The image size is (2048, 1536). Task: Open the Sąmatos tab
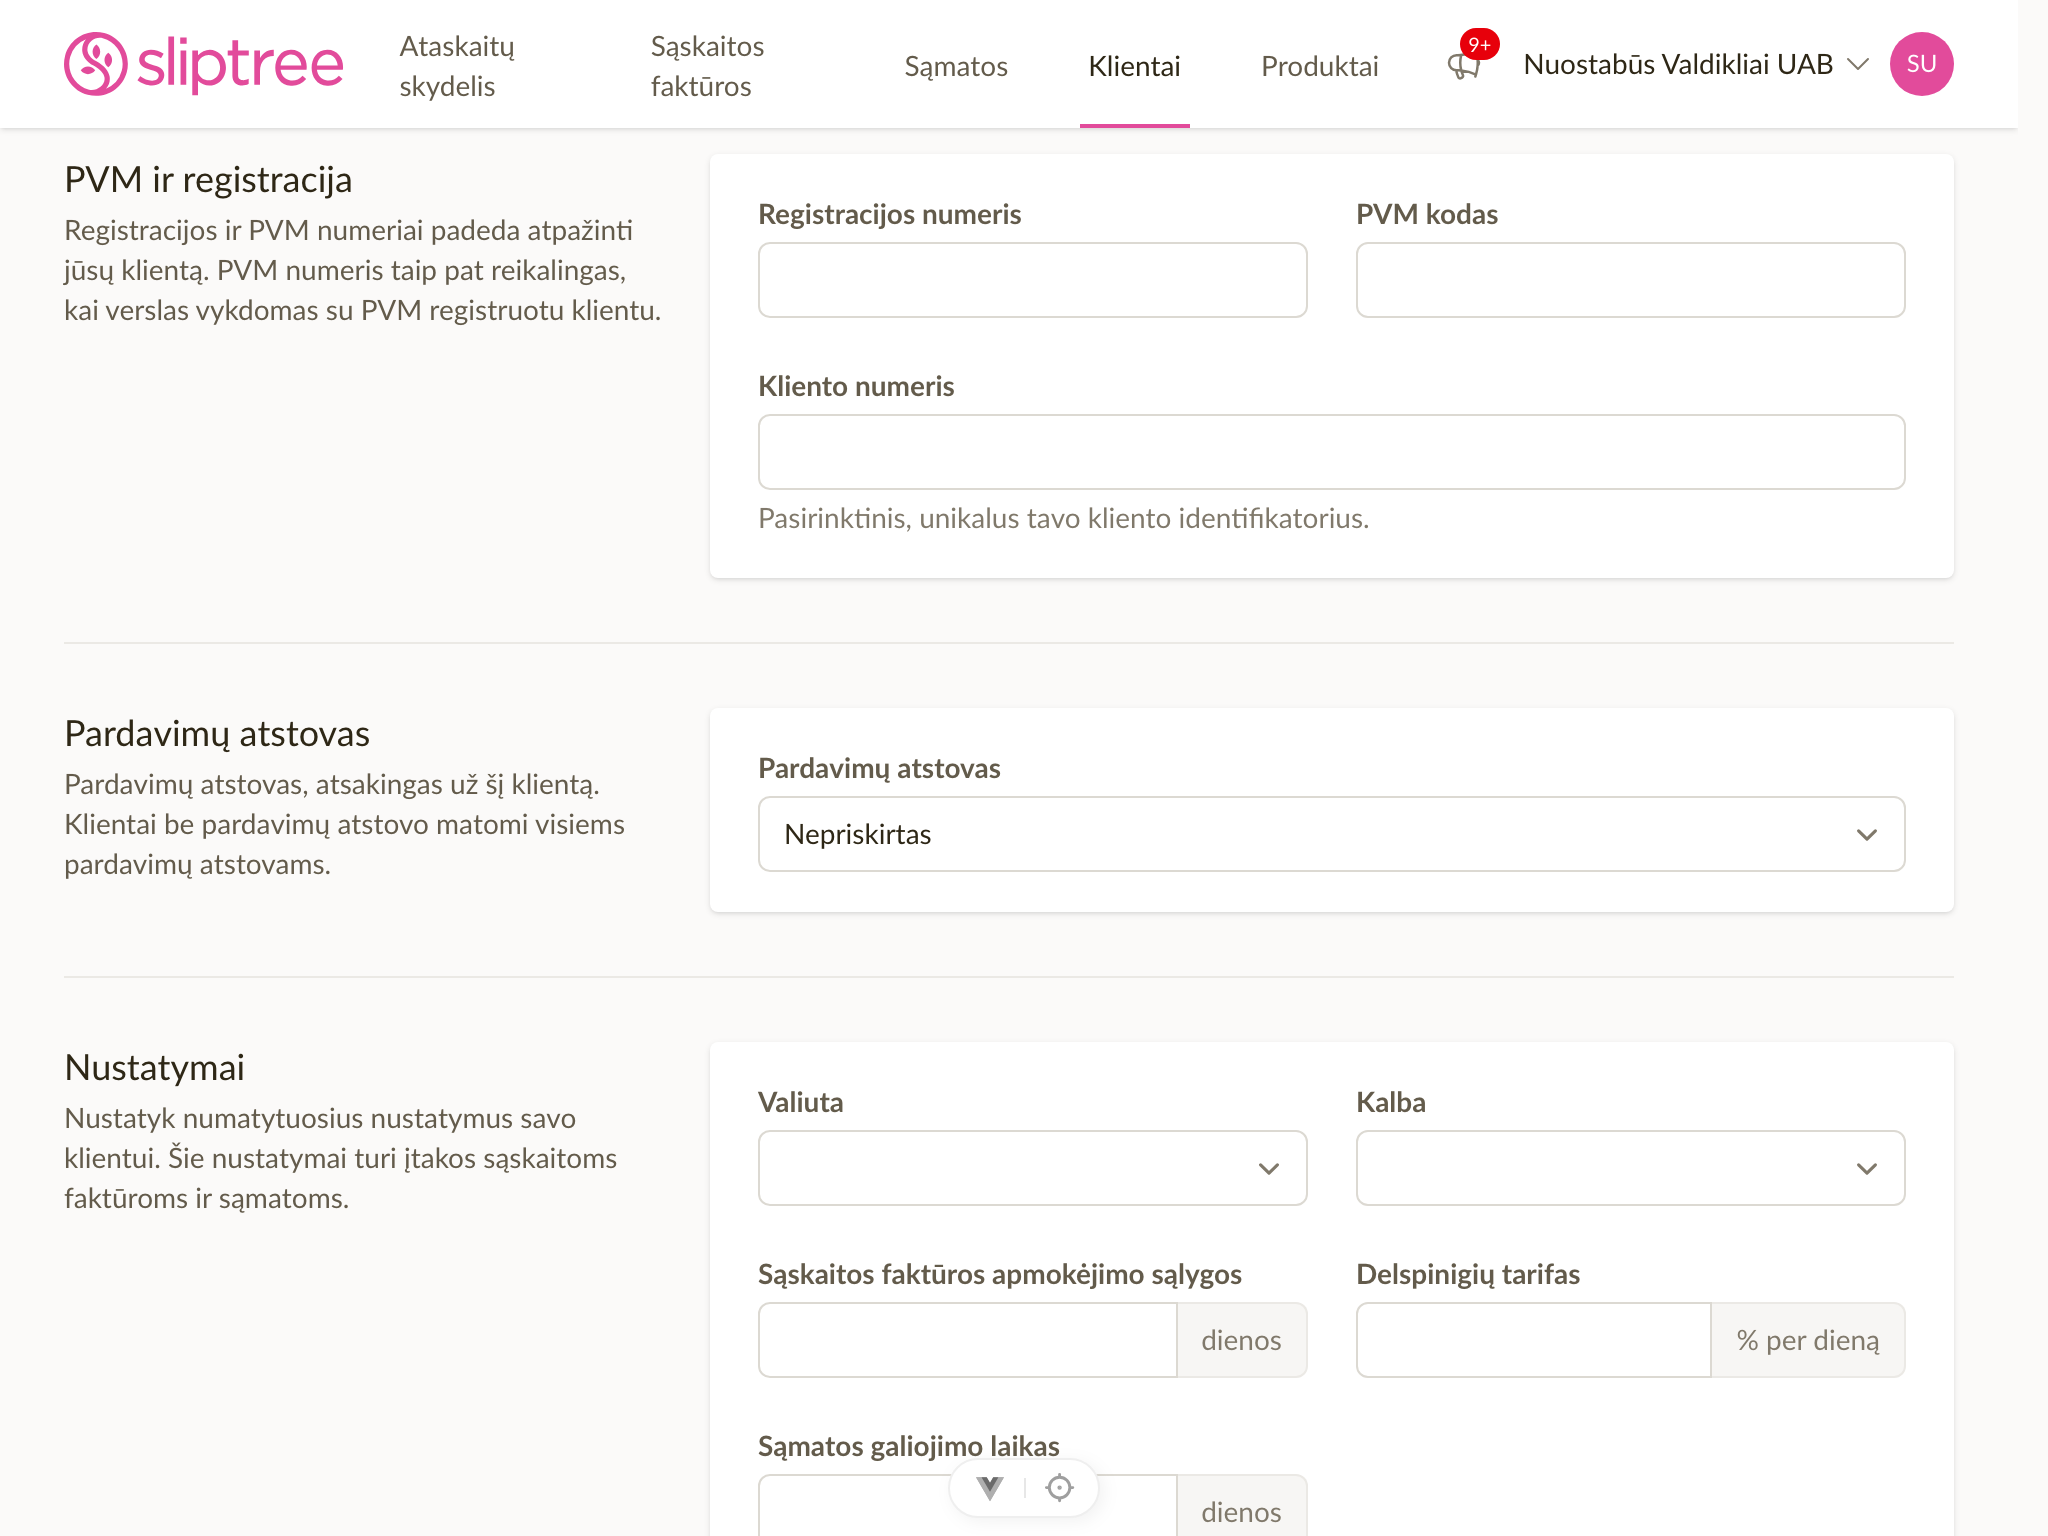(956, 66)
